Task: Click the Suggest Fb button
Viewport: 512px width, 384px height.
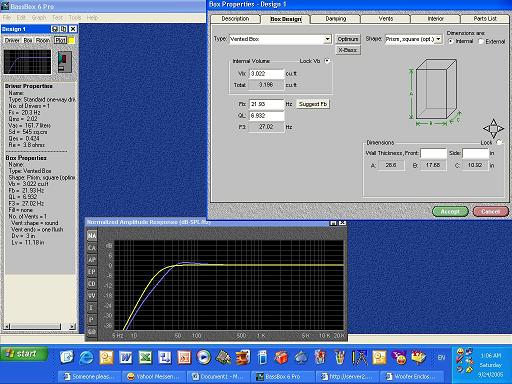Action: pos(313,104)
